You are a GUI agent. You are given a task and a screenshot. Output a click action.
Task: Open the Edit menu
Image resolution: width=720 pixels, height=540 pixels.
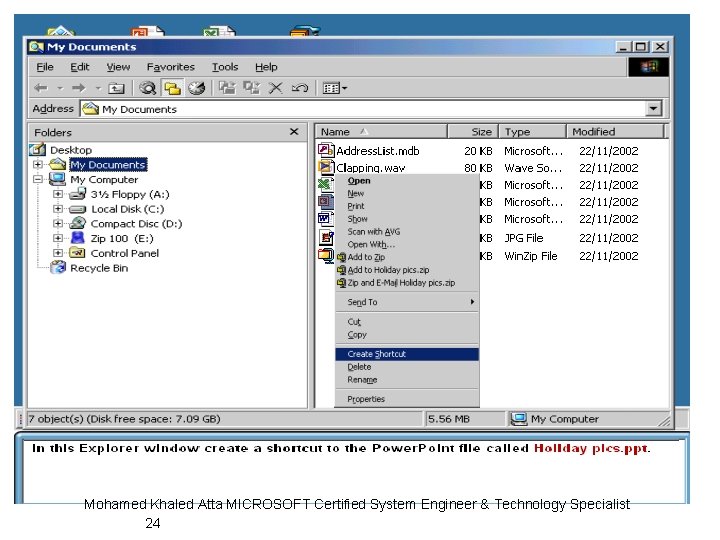click(80, 67)
